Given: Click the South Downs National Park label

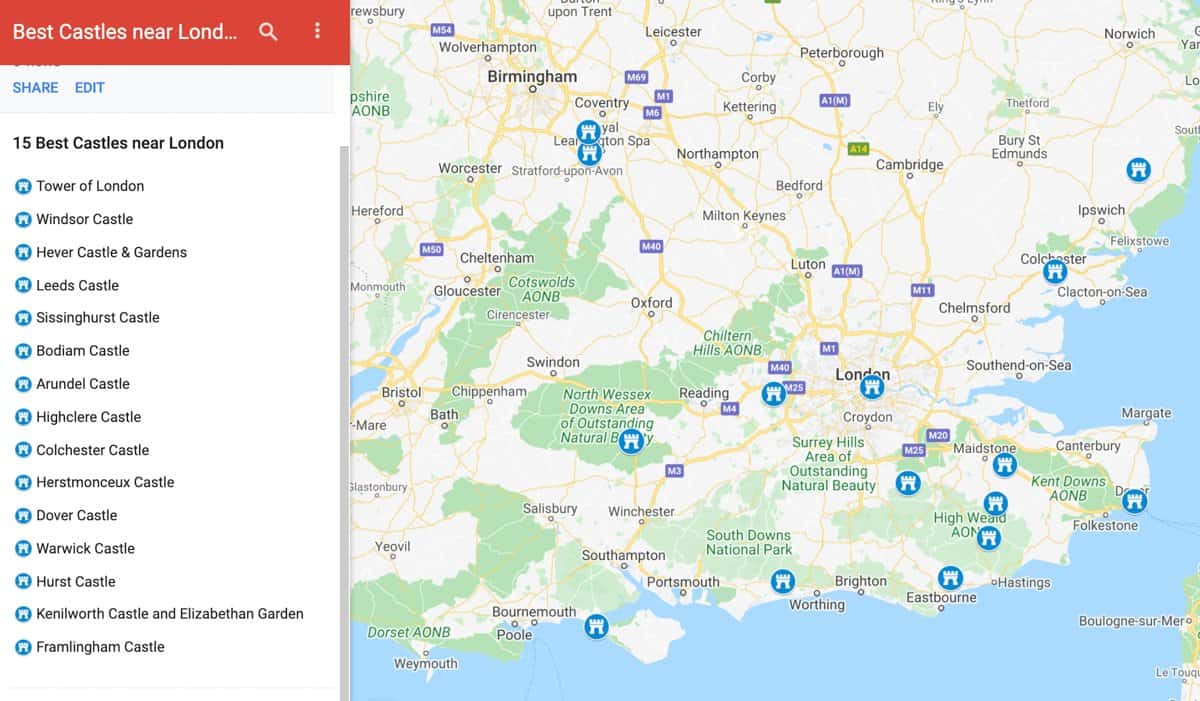Looking at the screenshot, I should tap(749, 541).
